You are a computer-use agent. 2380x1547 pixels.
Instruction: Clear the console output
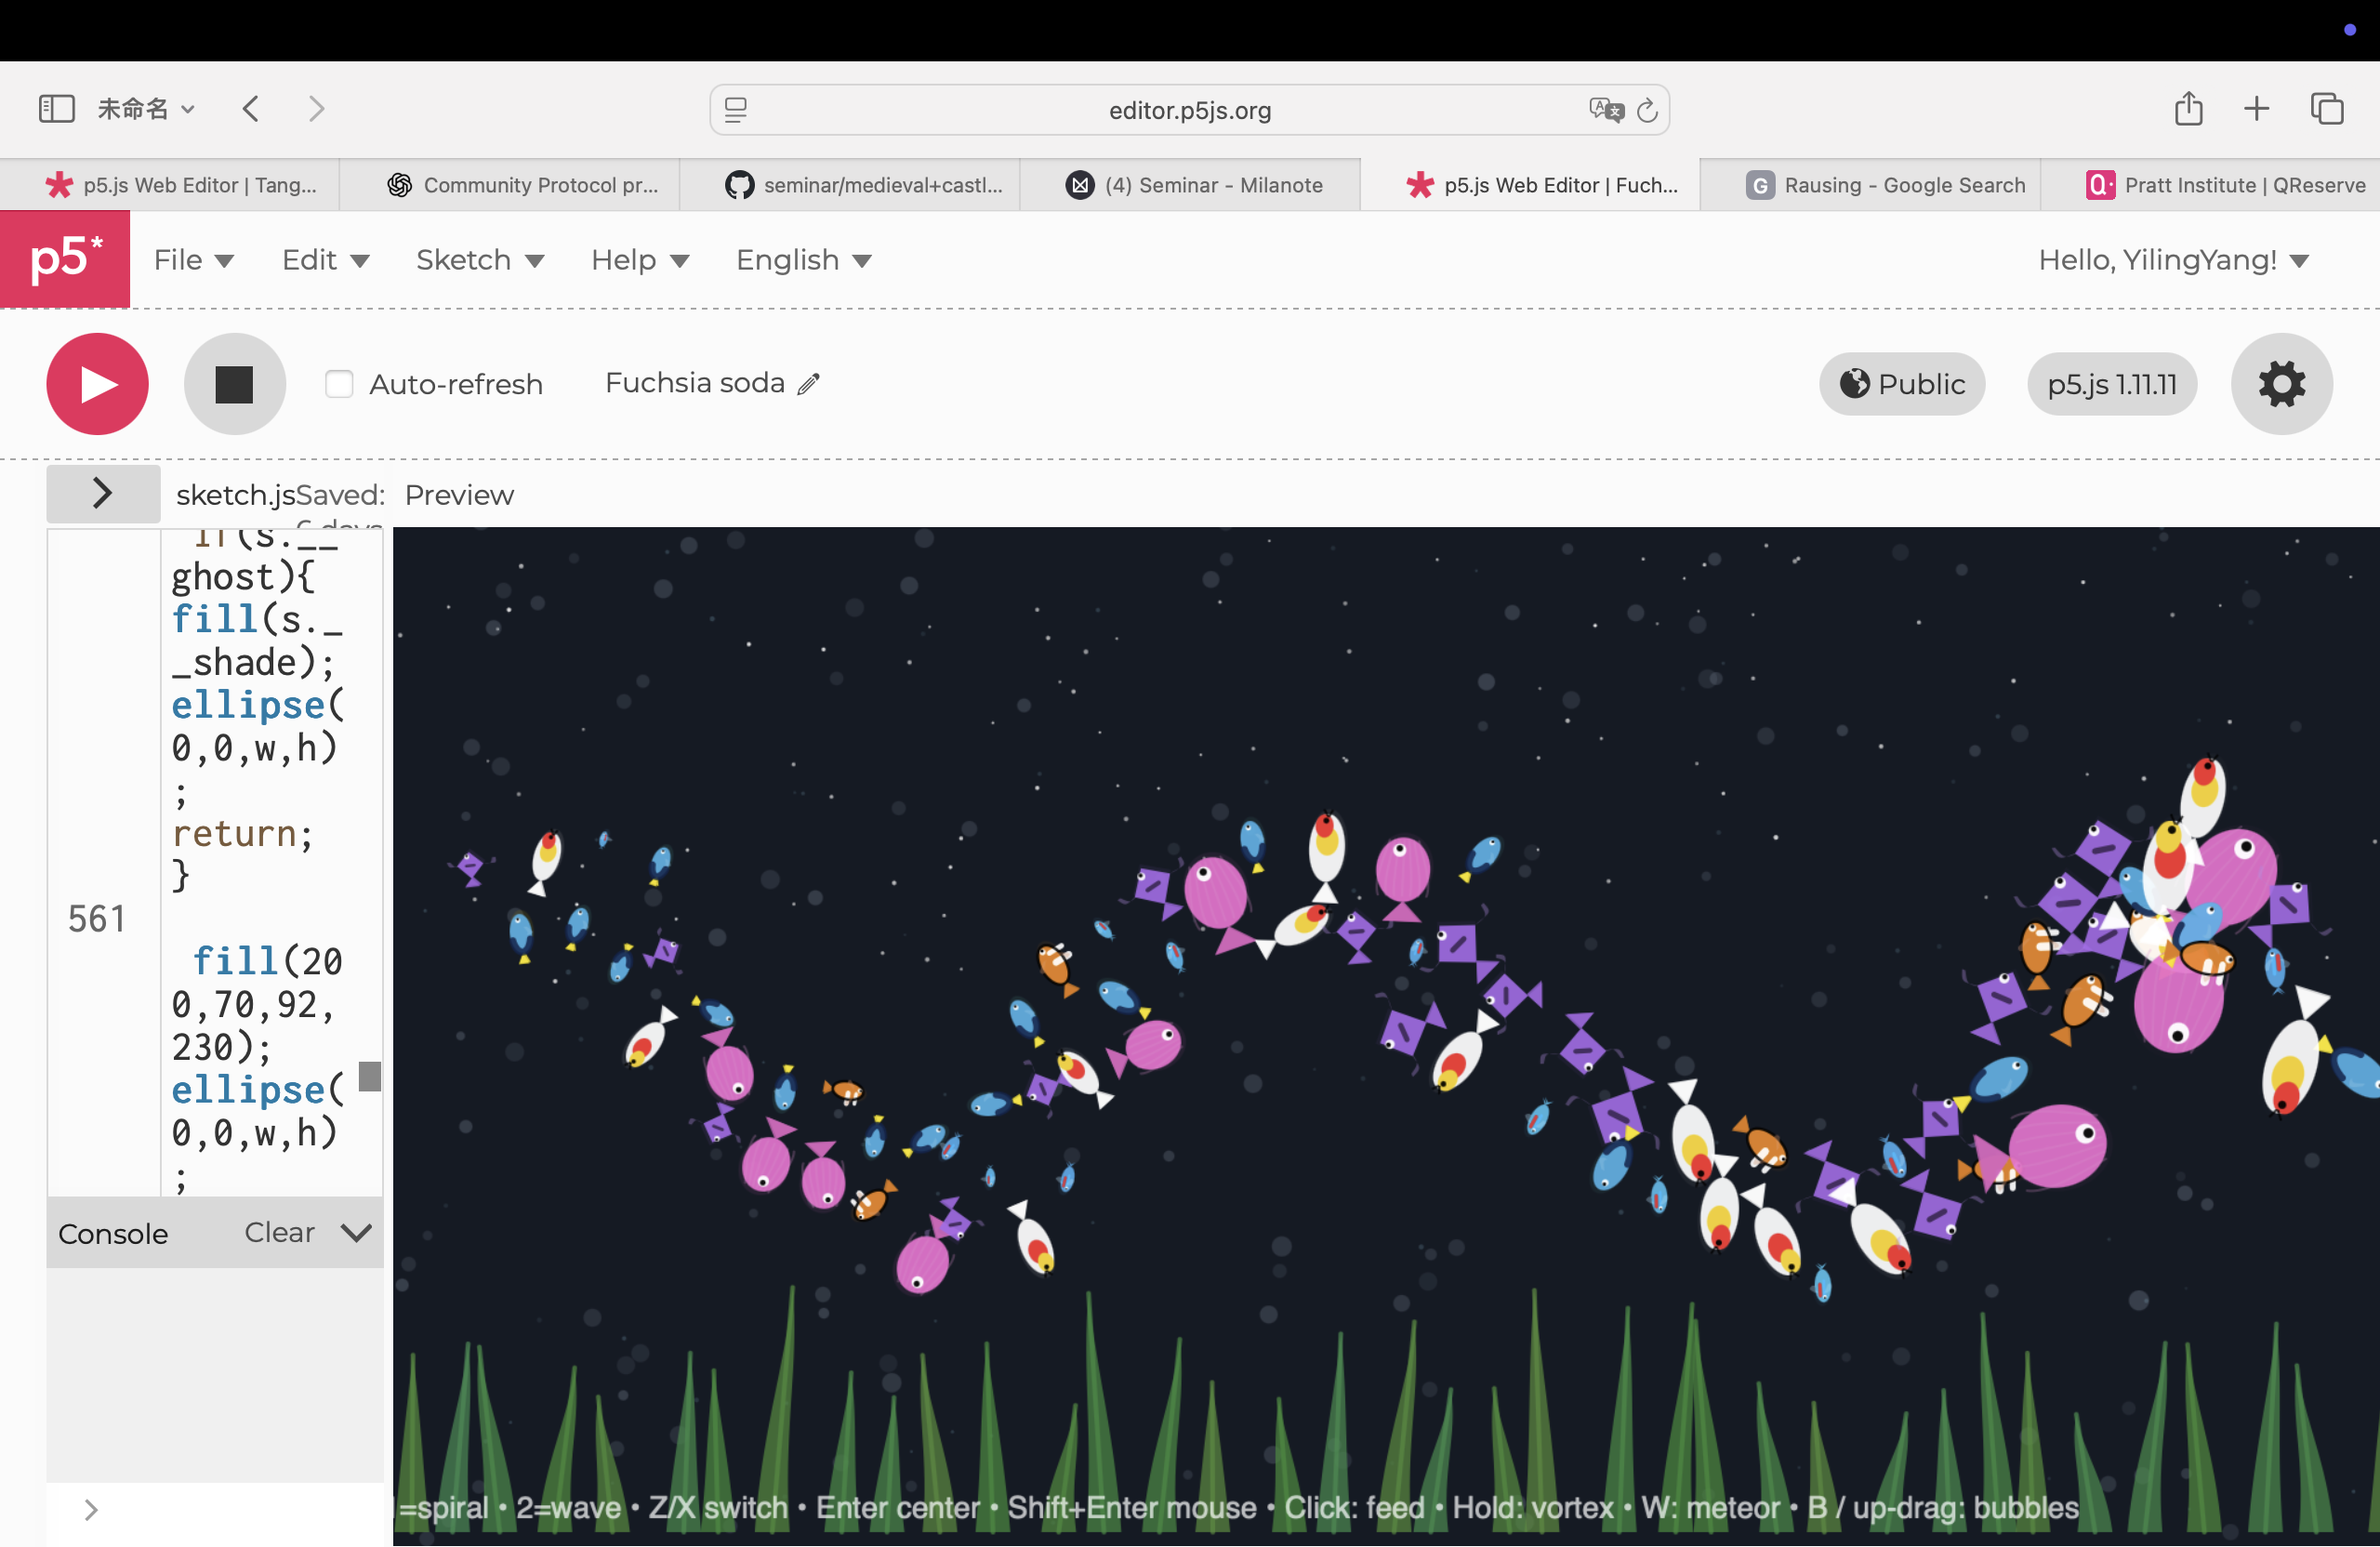point(279,1233)
